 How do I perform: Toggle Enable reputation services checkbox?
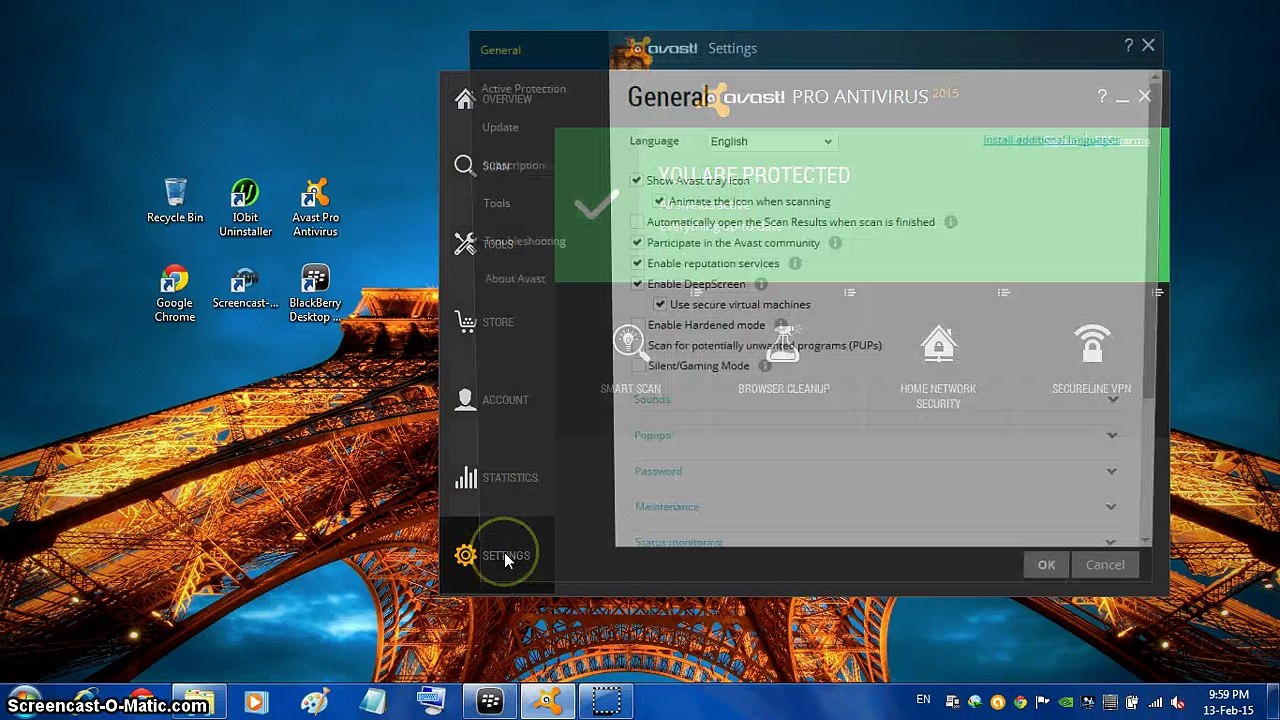tap(637, 264)
